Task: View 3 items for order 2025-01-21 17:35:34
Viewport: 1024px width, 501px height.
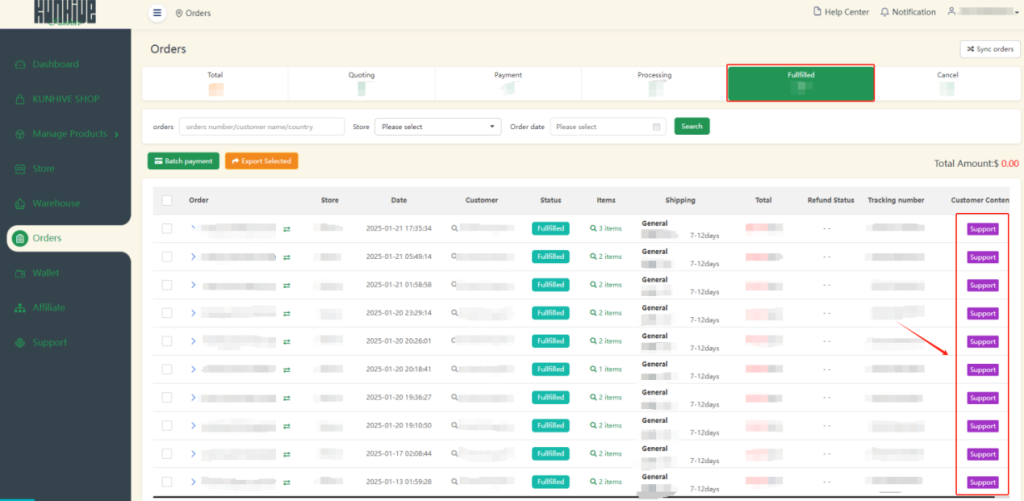Action: coord(606,229)
